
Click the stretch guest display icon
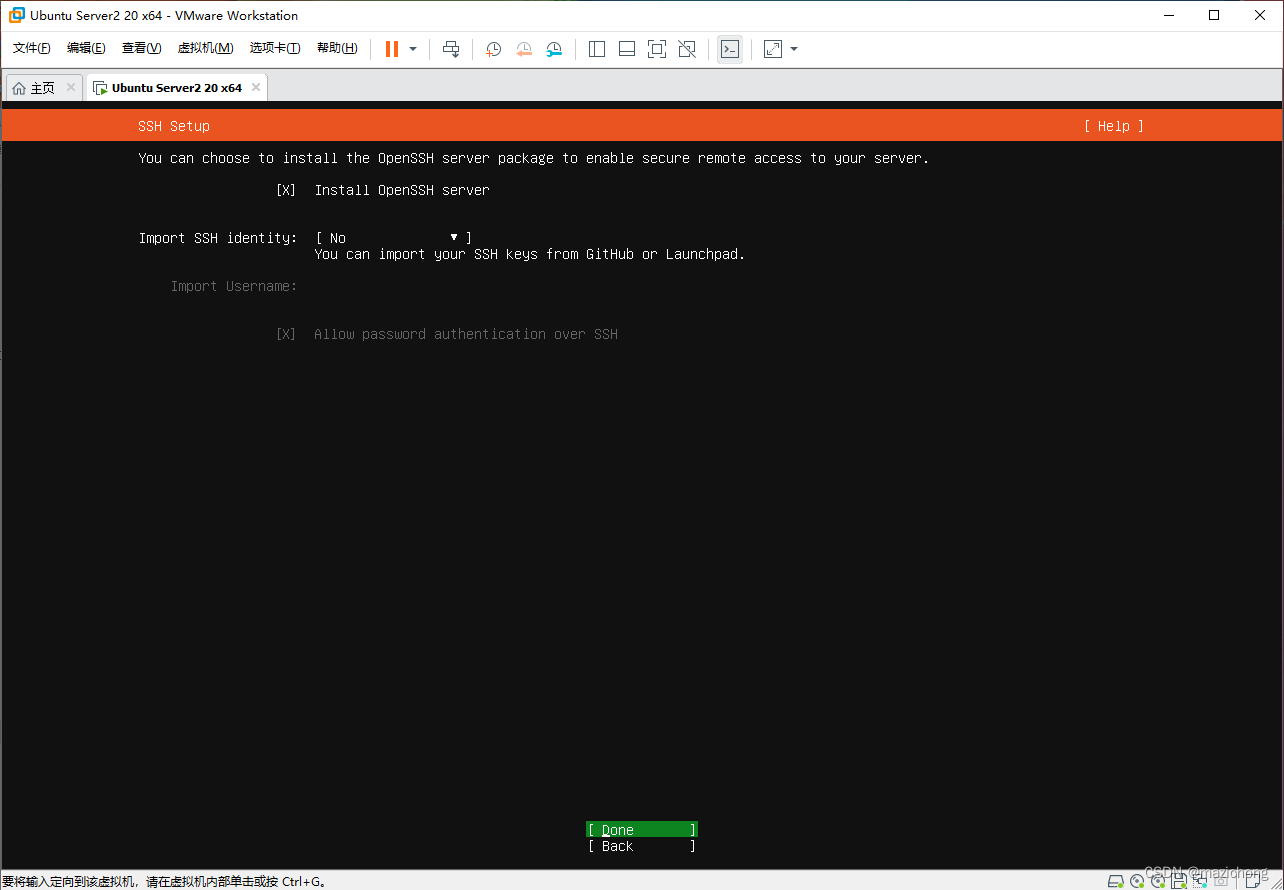(773, 49)
